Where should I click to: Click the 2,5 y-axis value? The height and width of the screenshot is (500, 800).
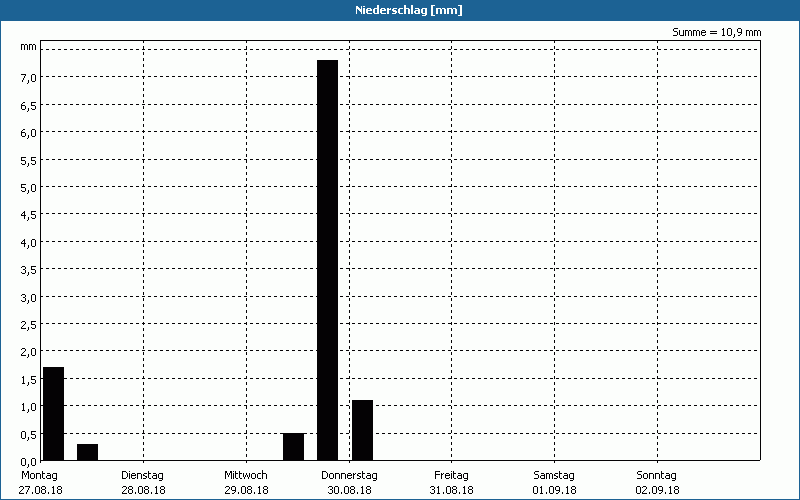pyautogui.click(x=29, y=325)
